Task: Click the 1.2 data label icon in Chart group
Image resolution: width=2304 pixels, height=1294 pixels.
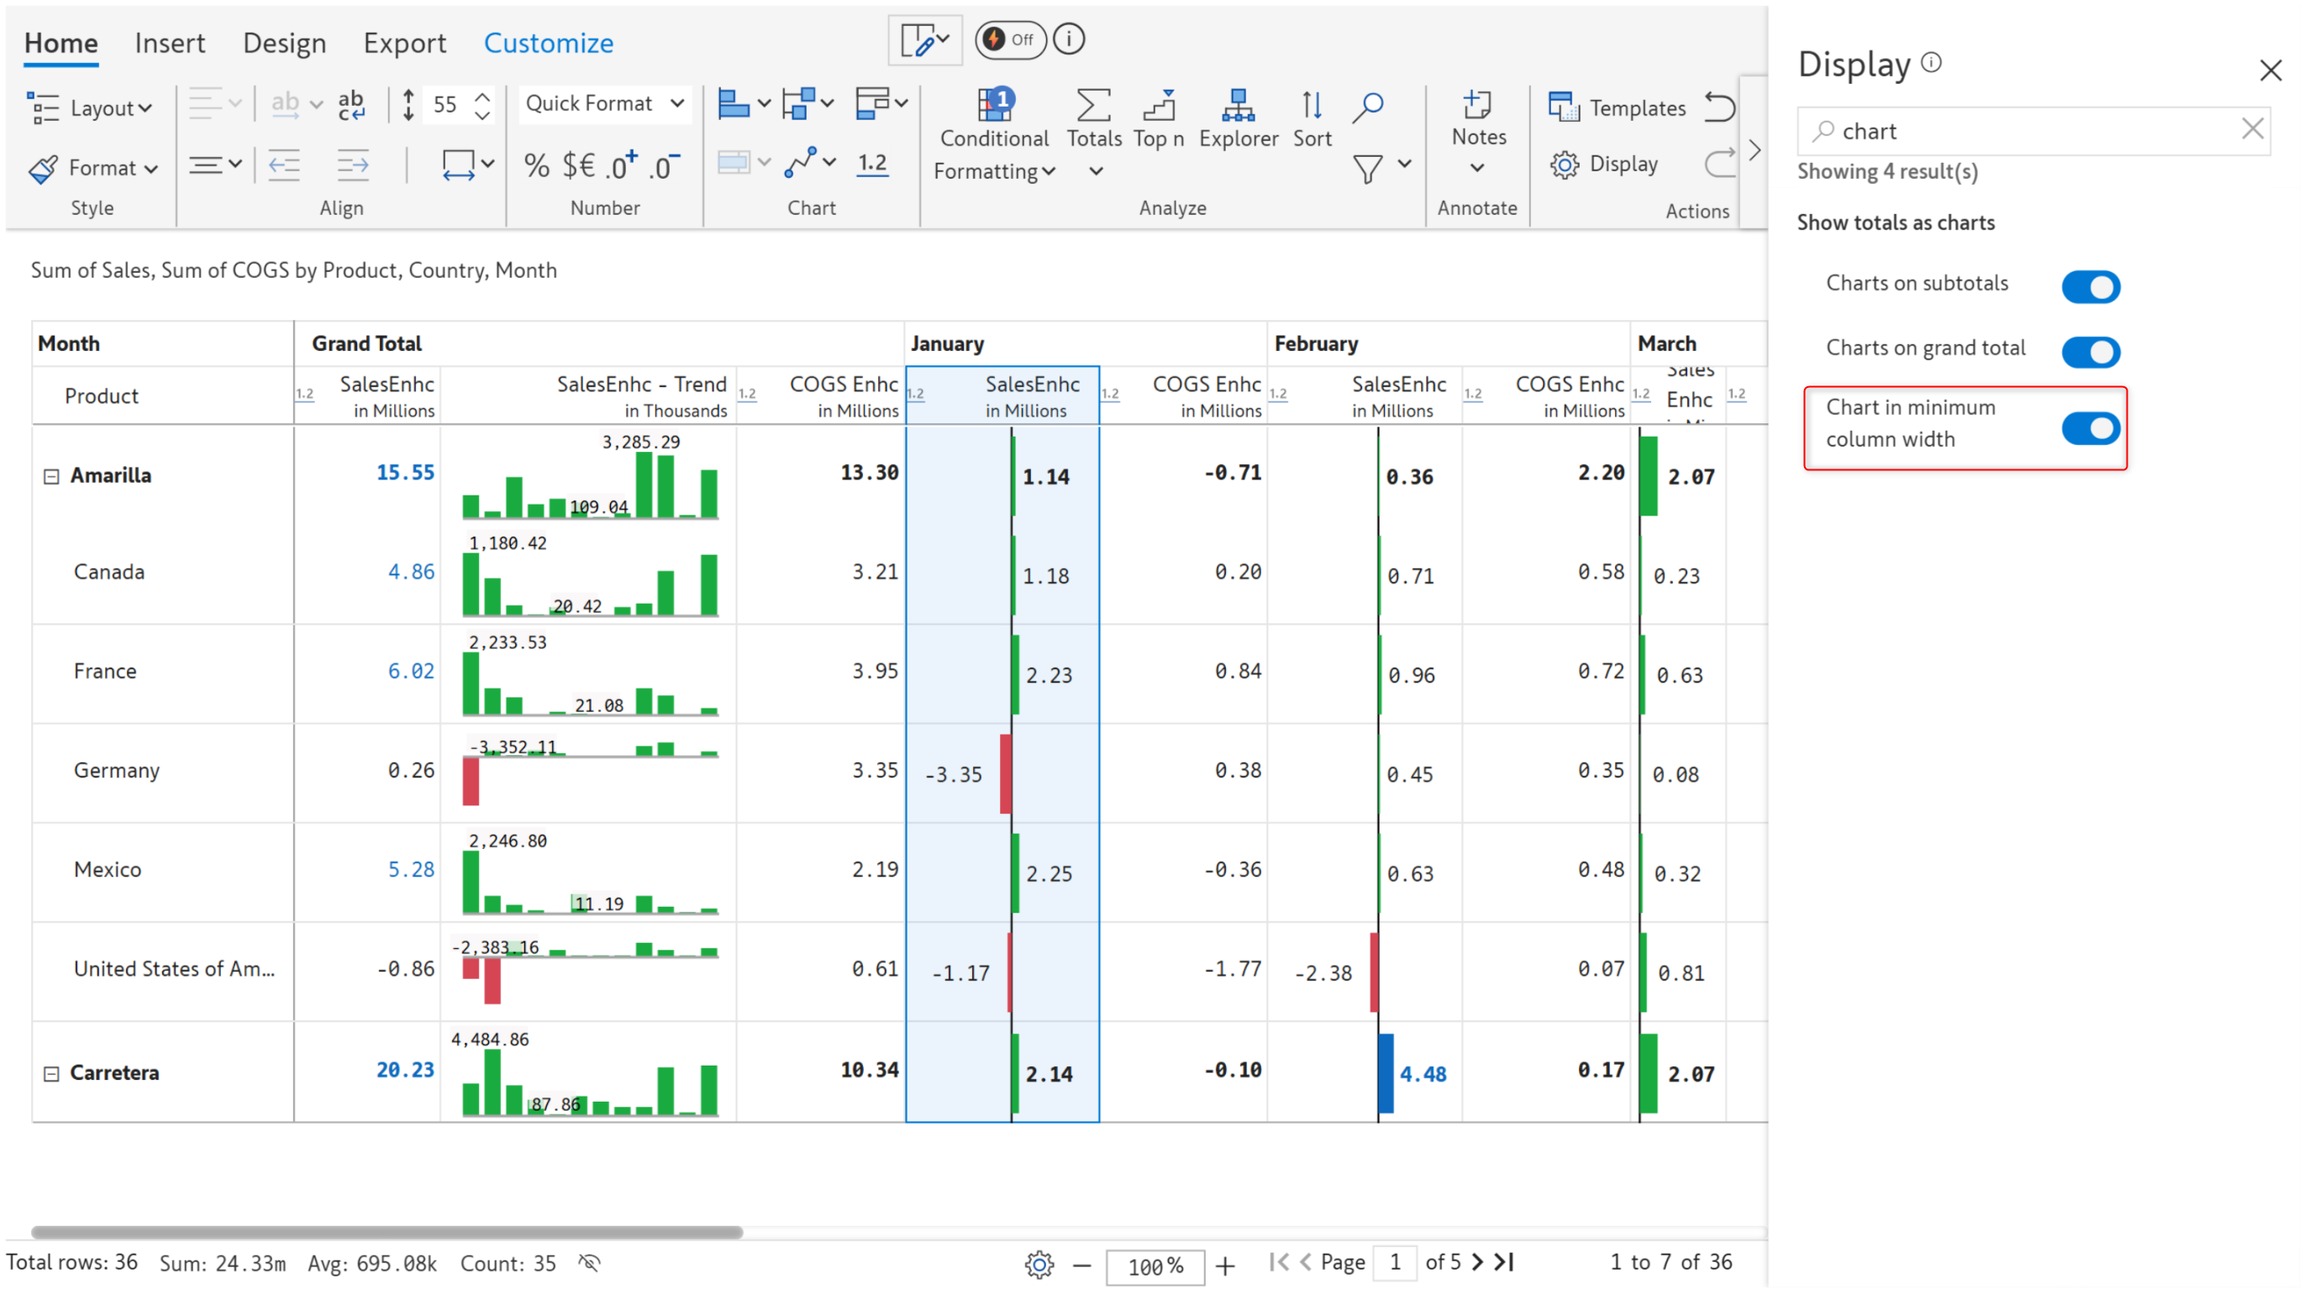Action: (x=872, y=164)
